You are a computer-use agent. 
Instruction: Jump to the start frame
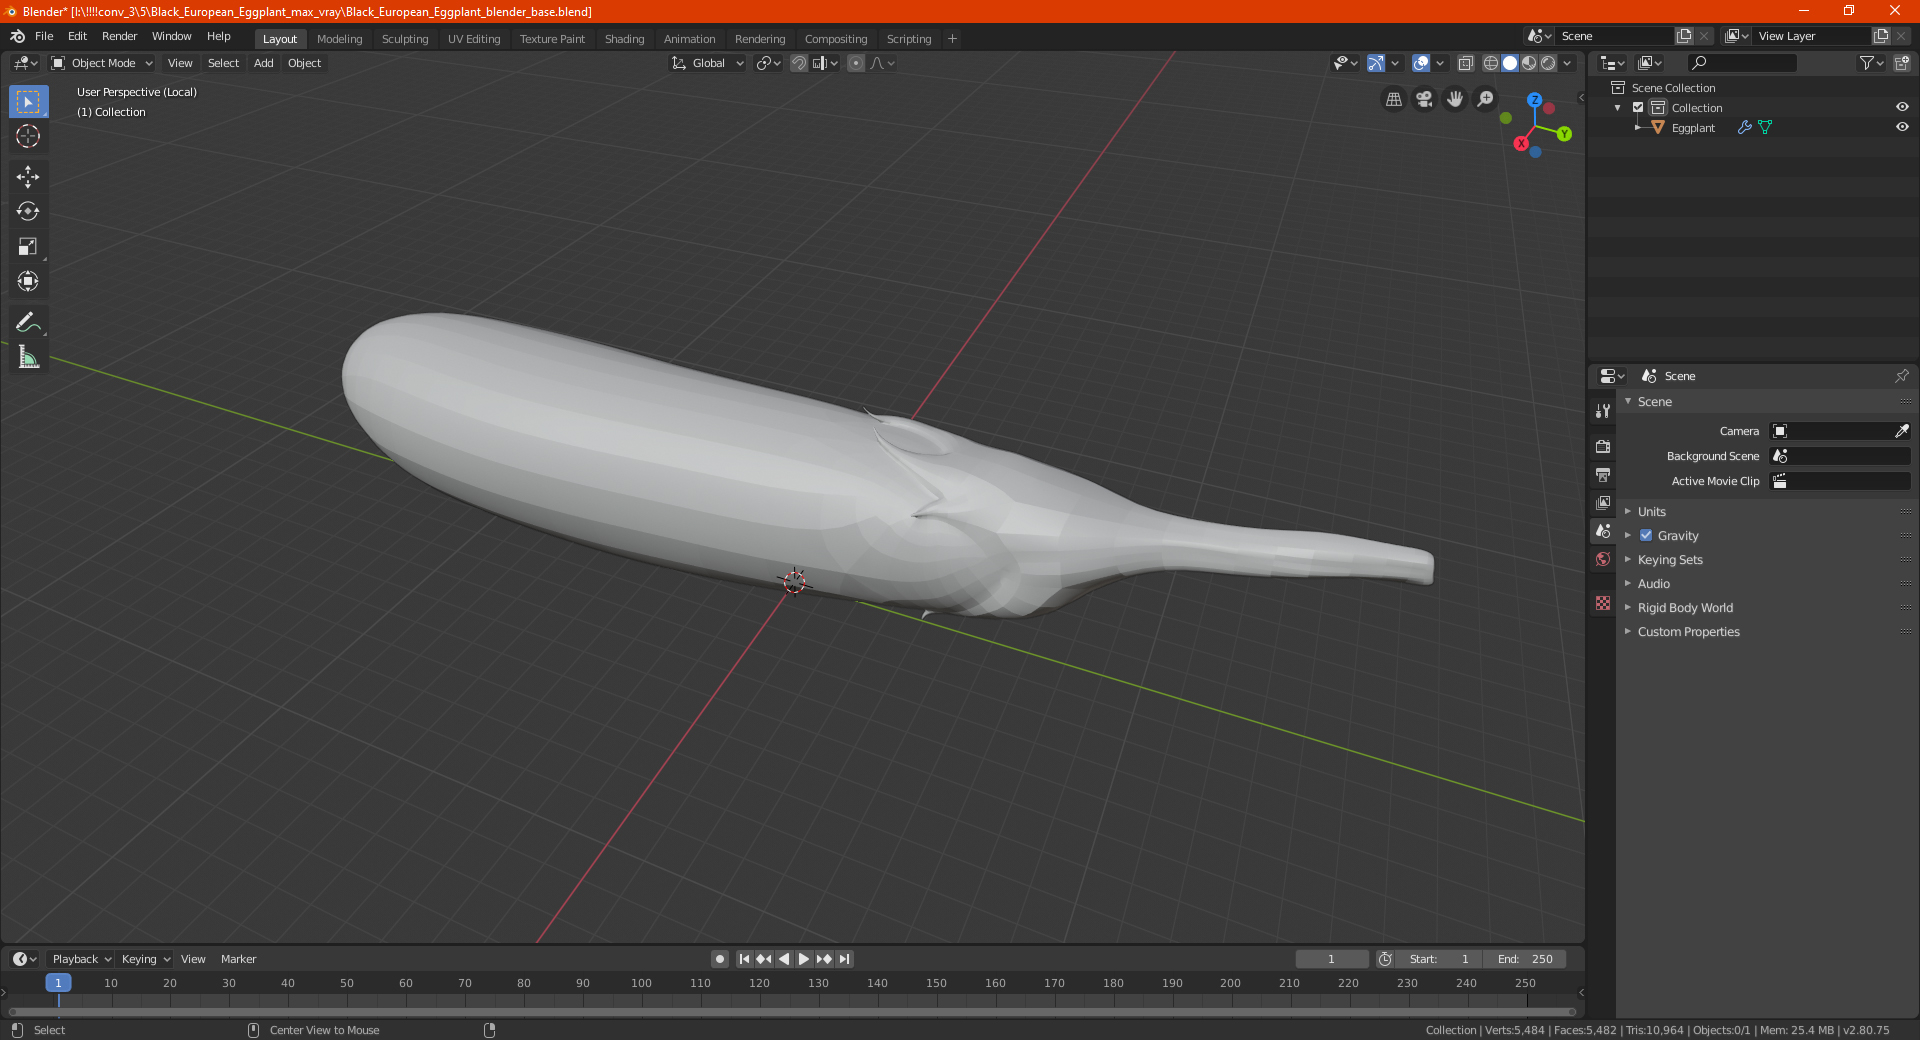(744, 959)
